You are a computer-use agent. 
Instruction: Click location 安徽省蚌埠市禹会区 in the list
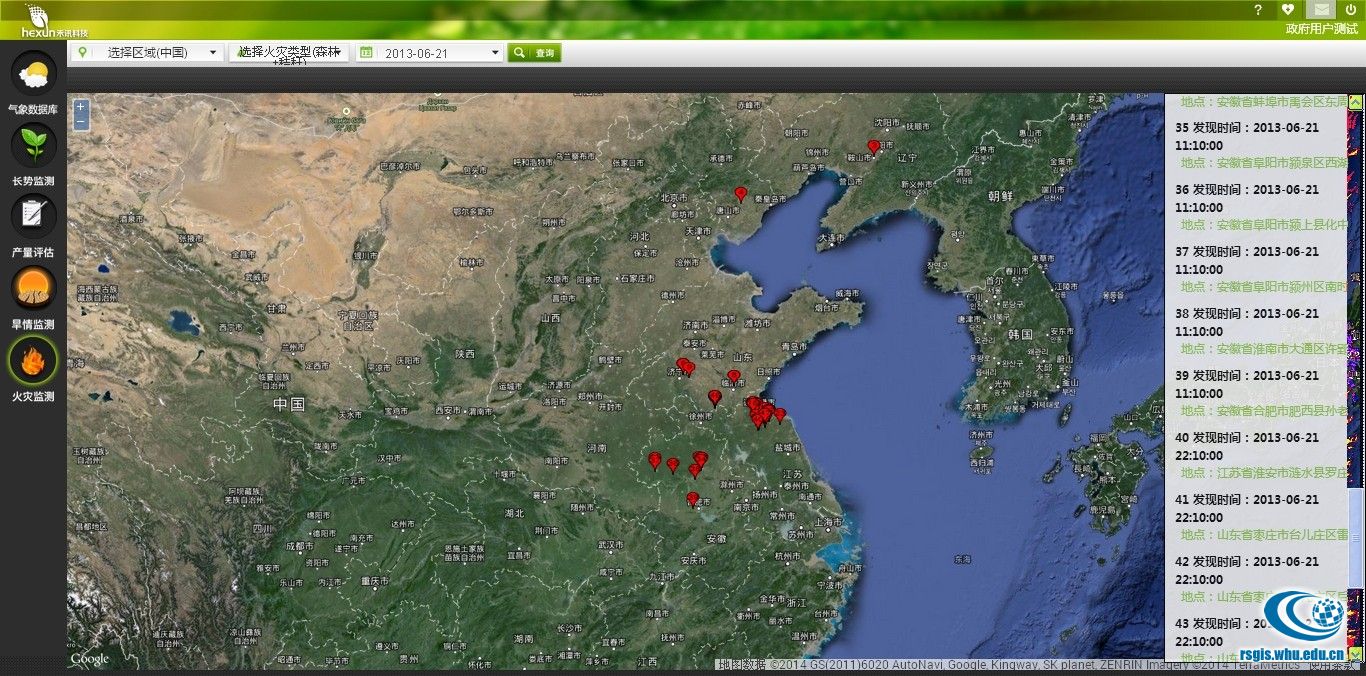click(1264, 101)
